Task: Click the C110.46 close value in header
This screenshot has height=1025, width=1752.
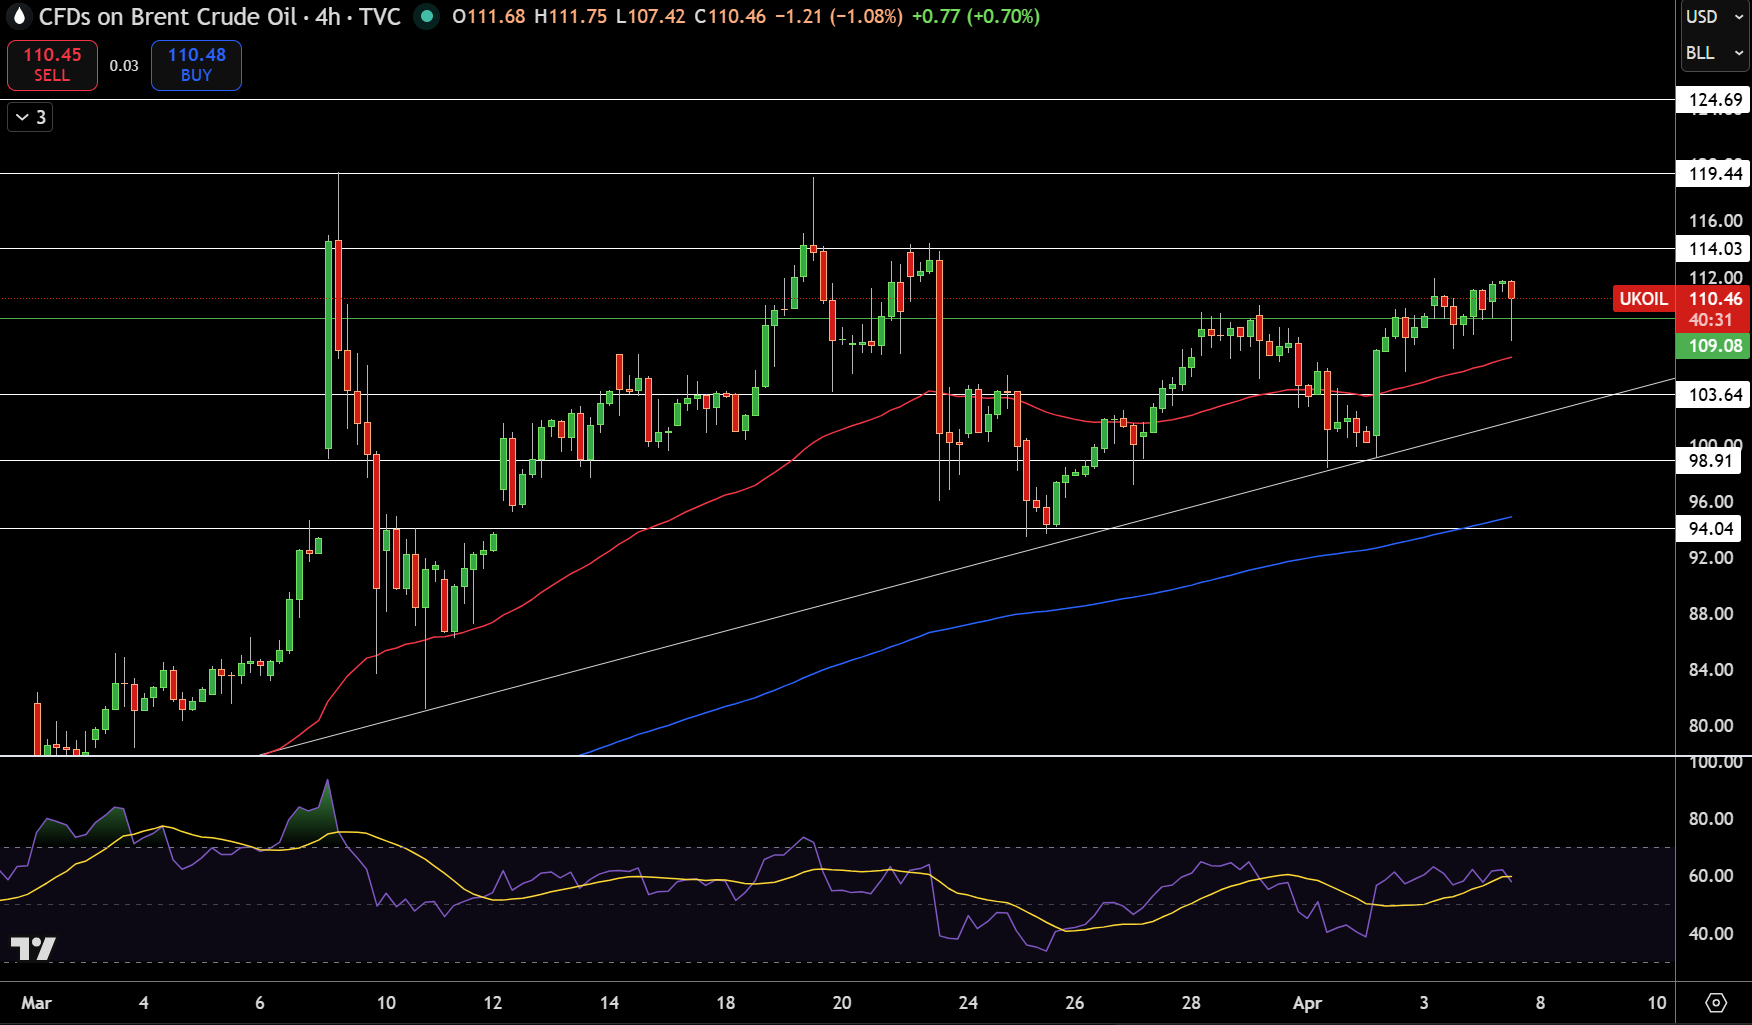Action: 730,16
